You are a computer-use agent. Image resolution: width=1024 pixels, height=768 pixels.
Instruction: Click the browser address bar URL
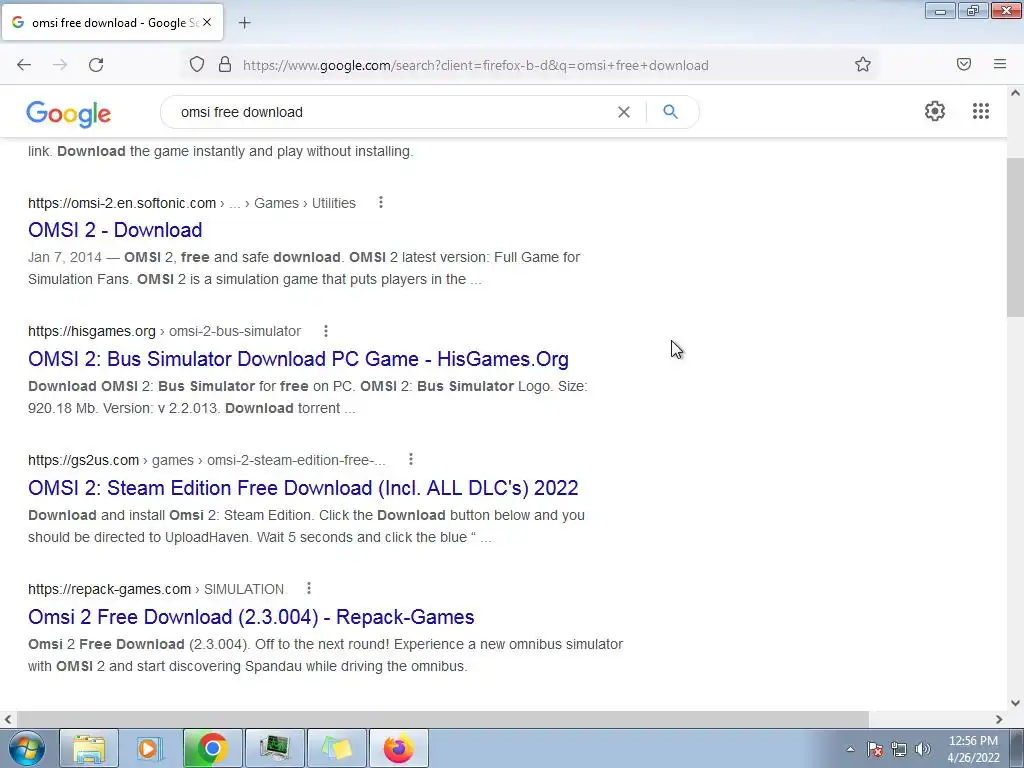click(475, 65)
